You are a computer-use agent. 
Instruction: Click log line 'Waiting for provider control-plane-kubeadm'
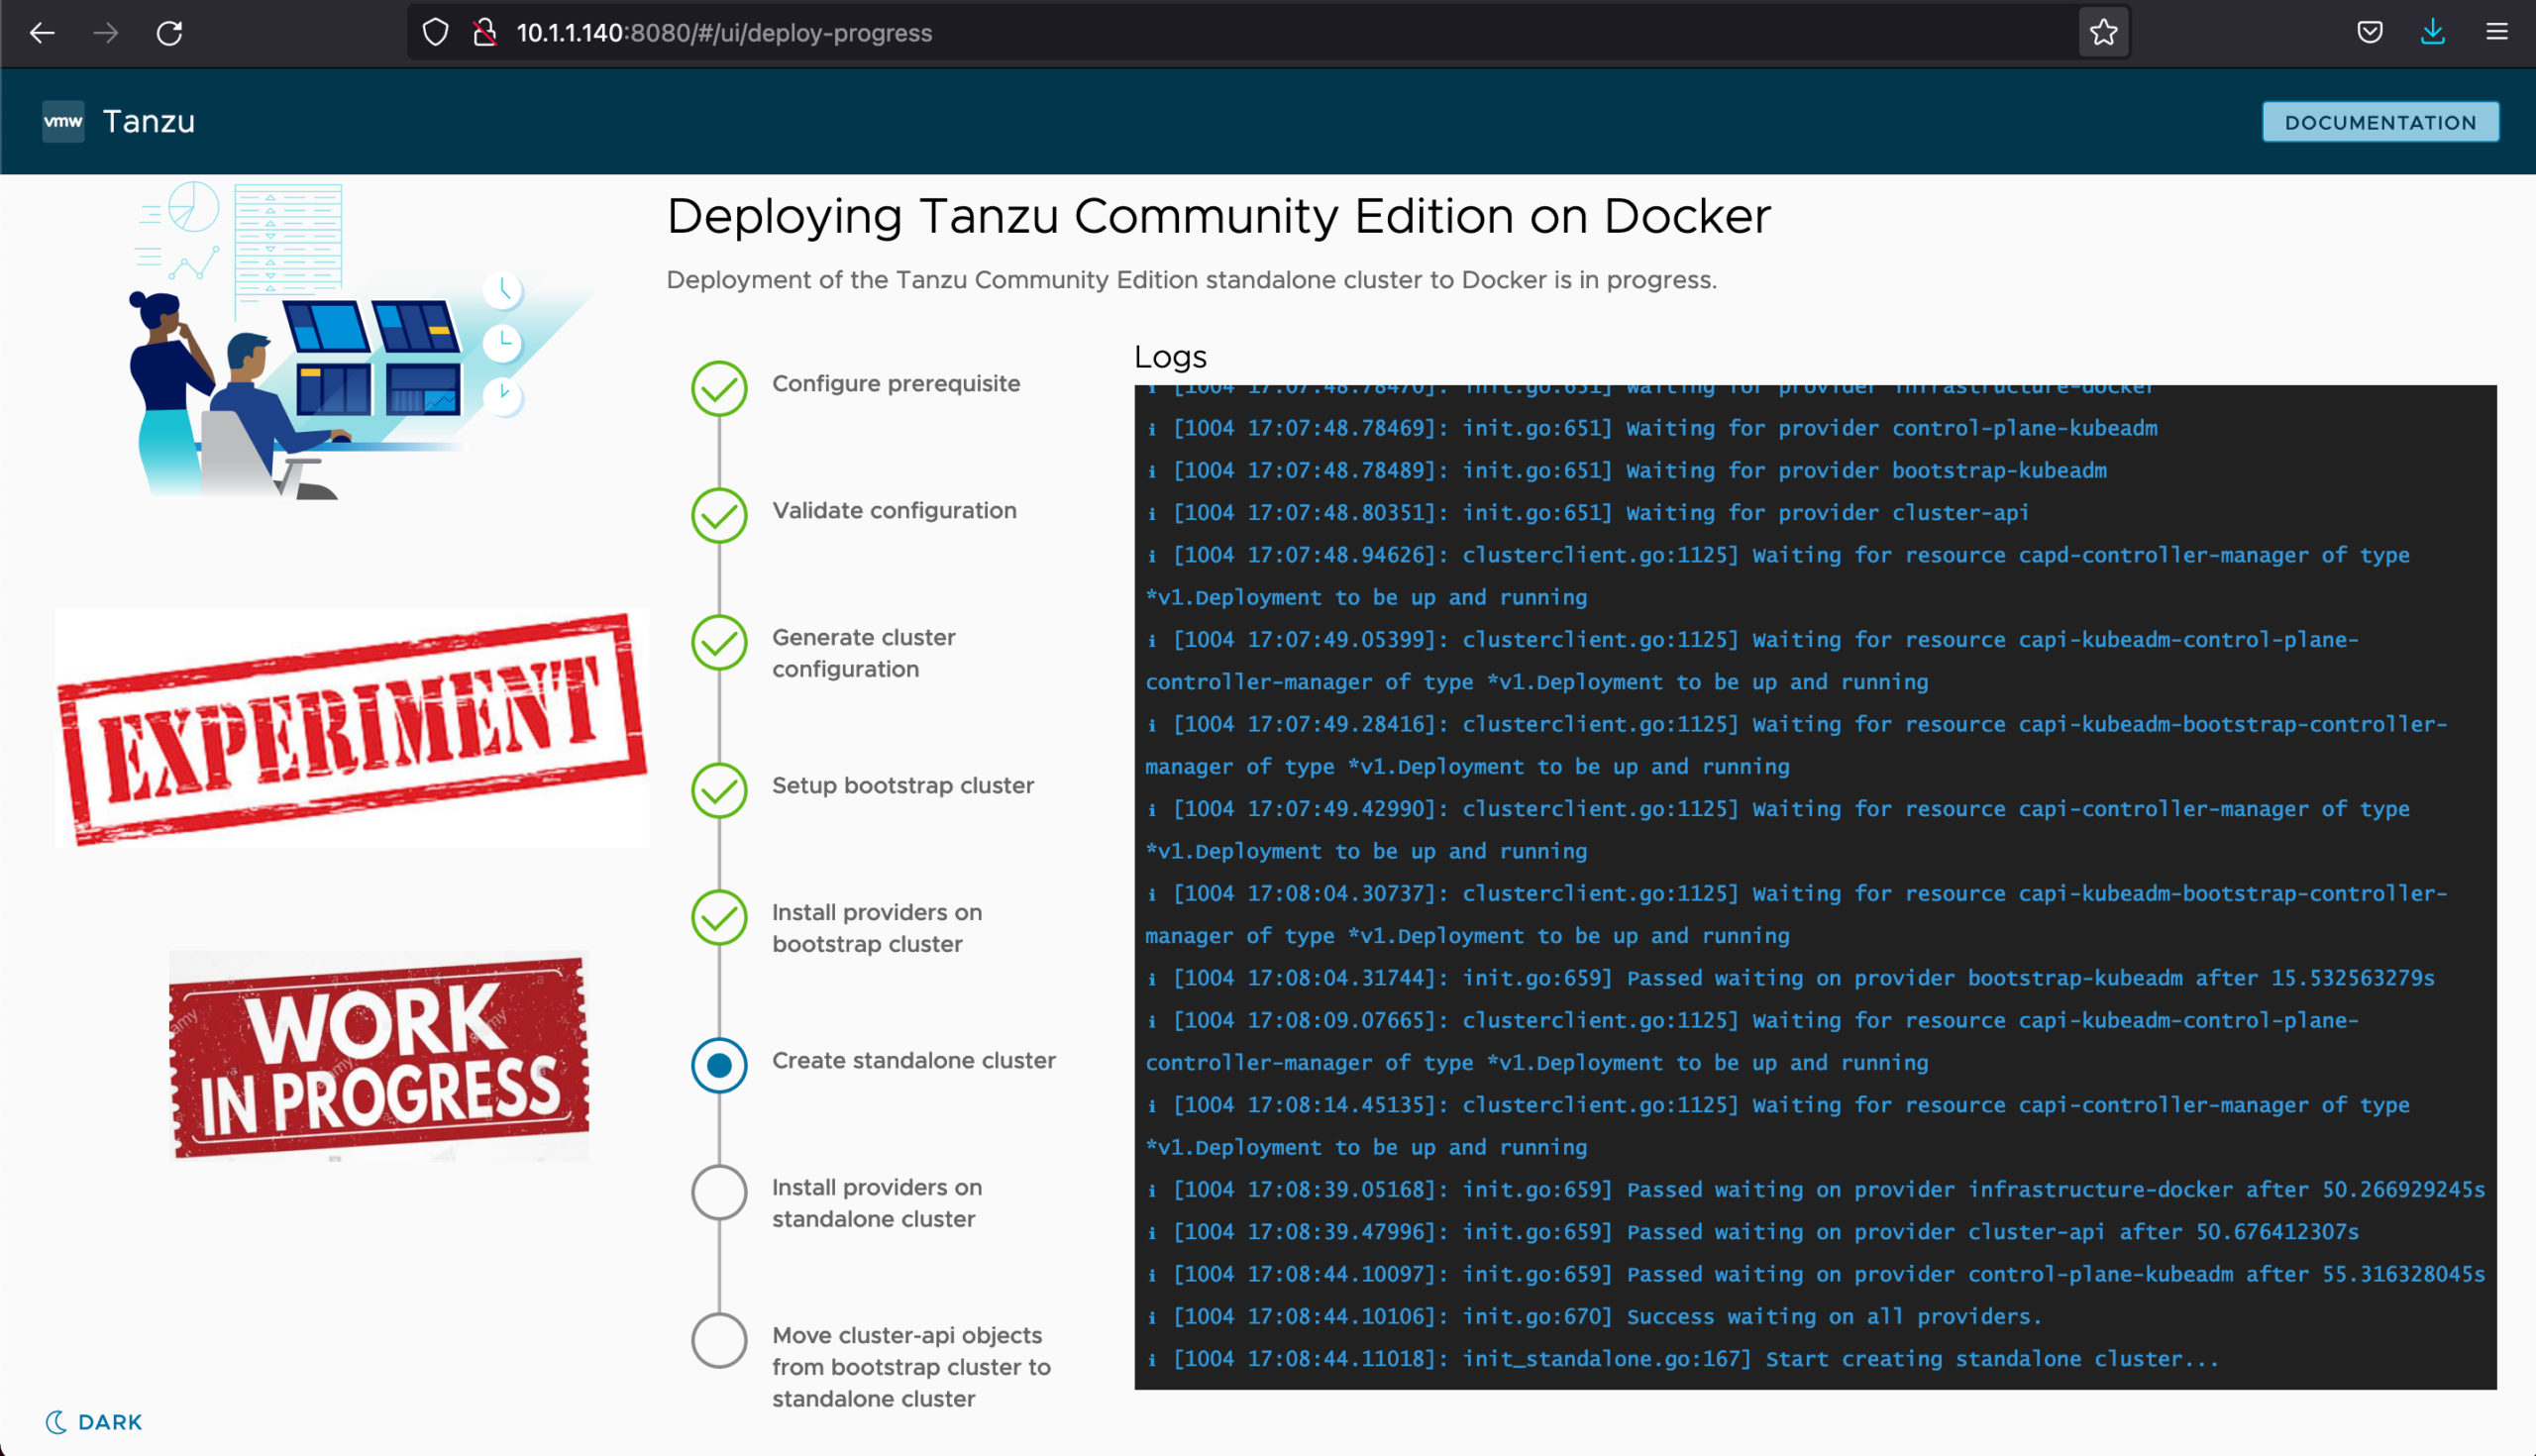(1653, 429)
